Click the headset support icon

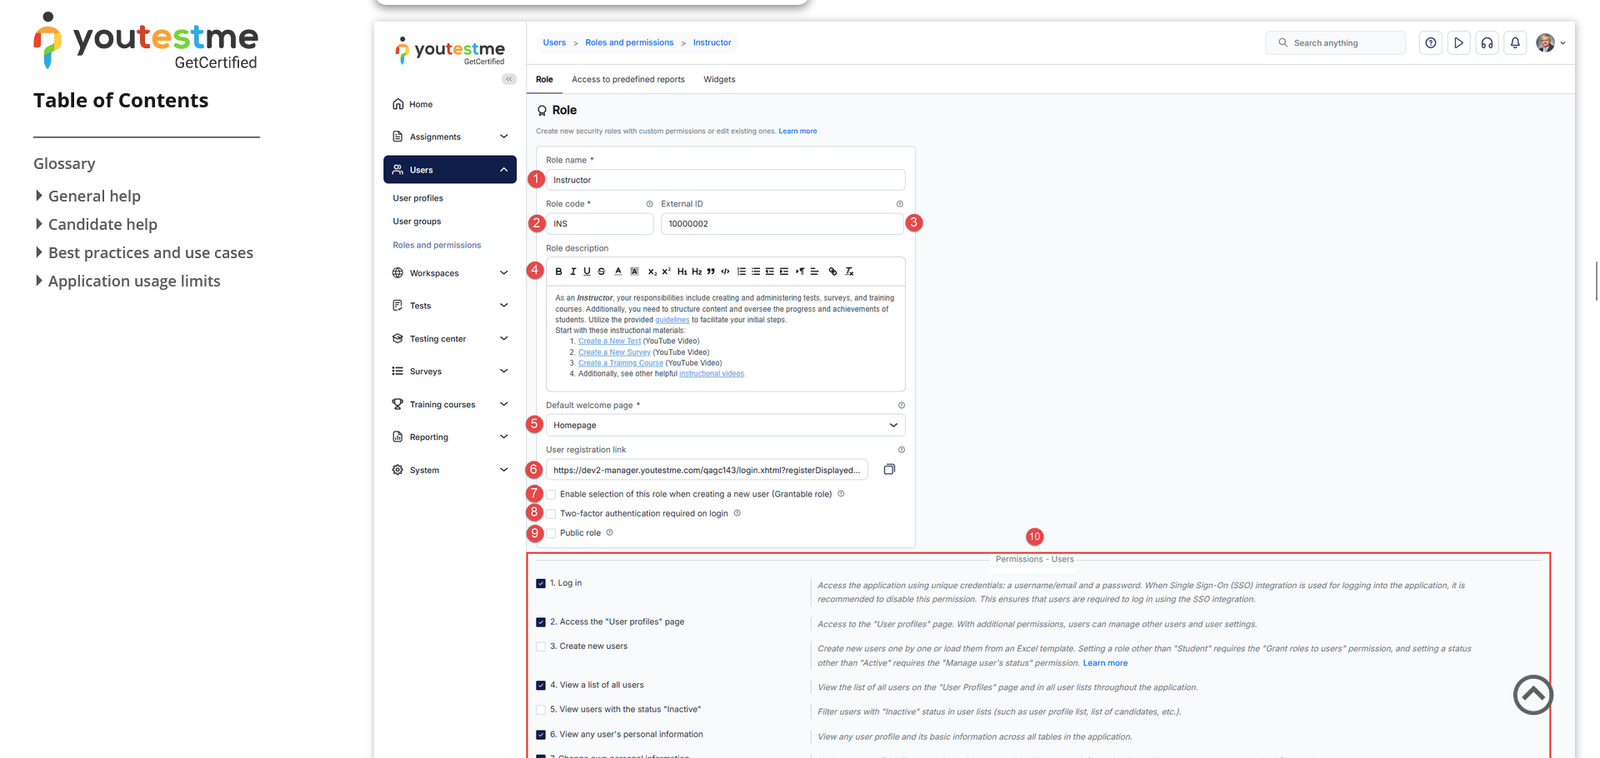coord(1487,43)
